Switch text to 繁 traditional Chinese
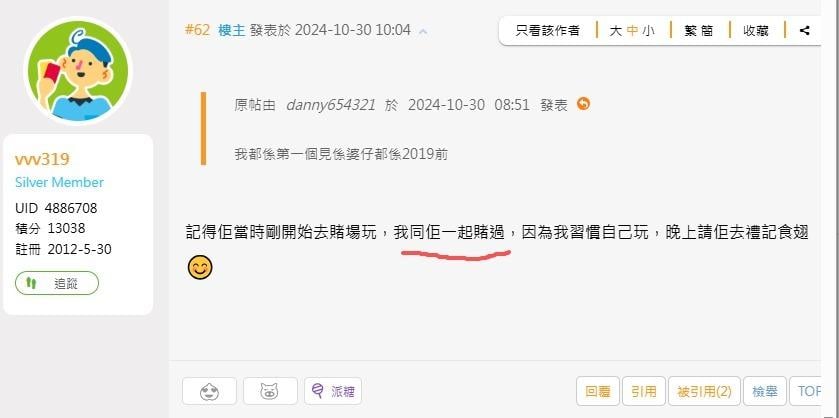 (x=690, y=31)
